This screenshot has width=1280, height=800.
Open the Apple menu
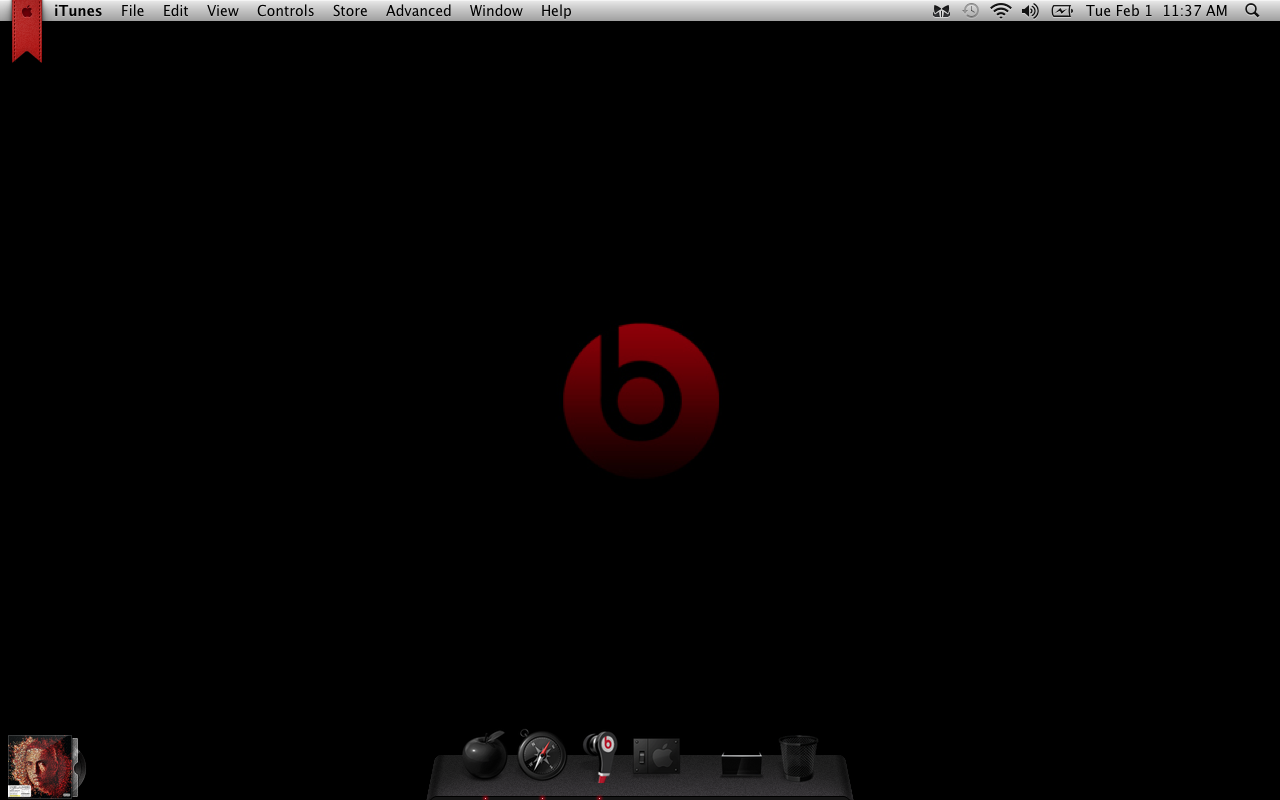click(27, 12)
